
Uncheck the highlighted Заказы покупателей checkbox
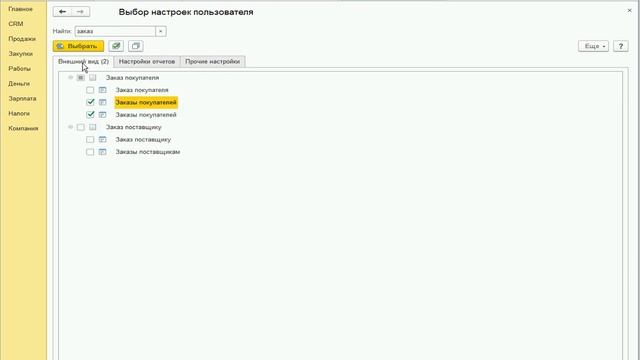pyautogui.click(x=90, y=102)
